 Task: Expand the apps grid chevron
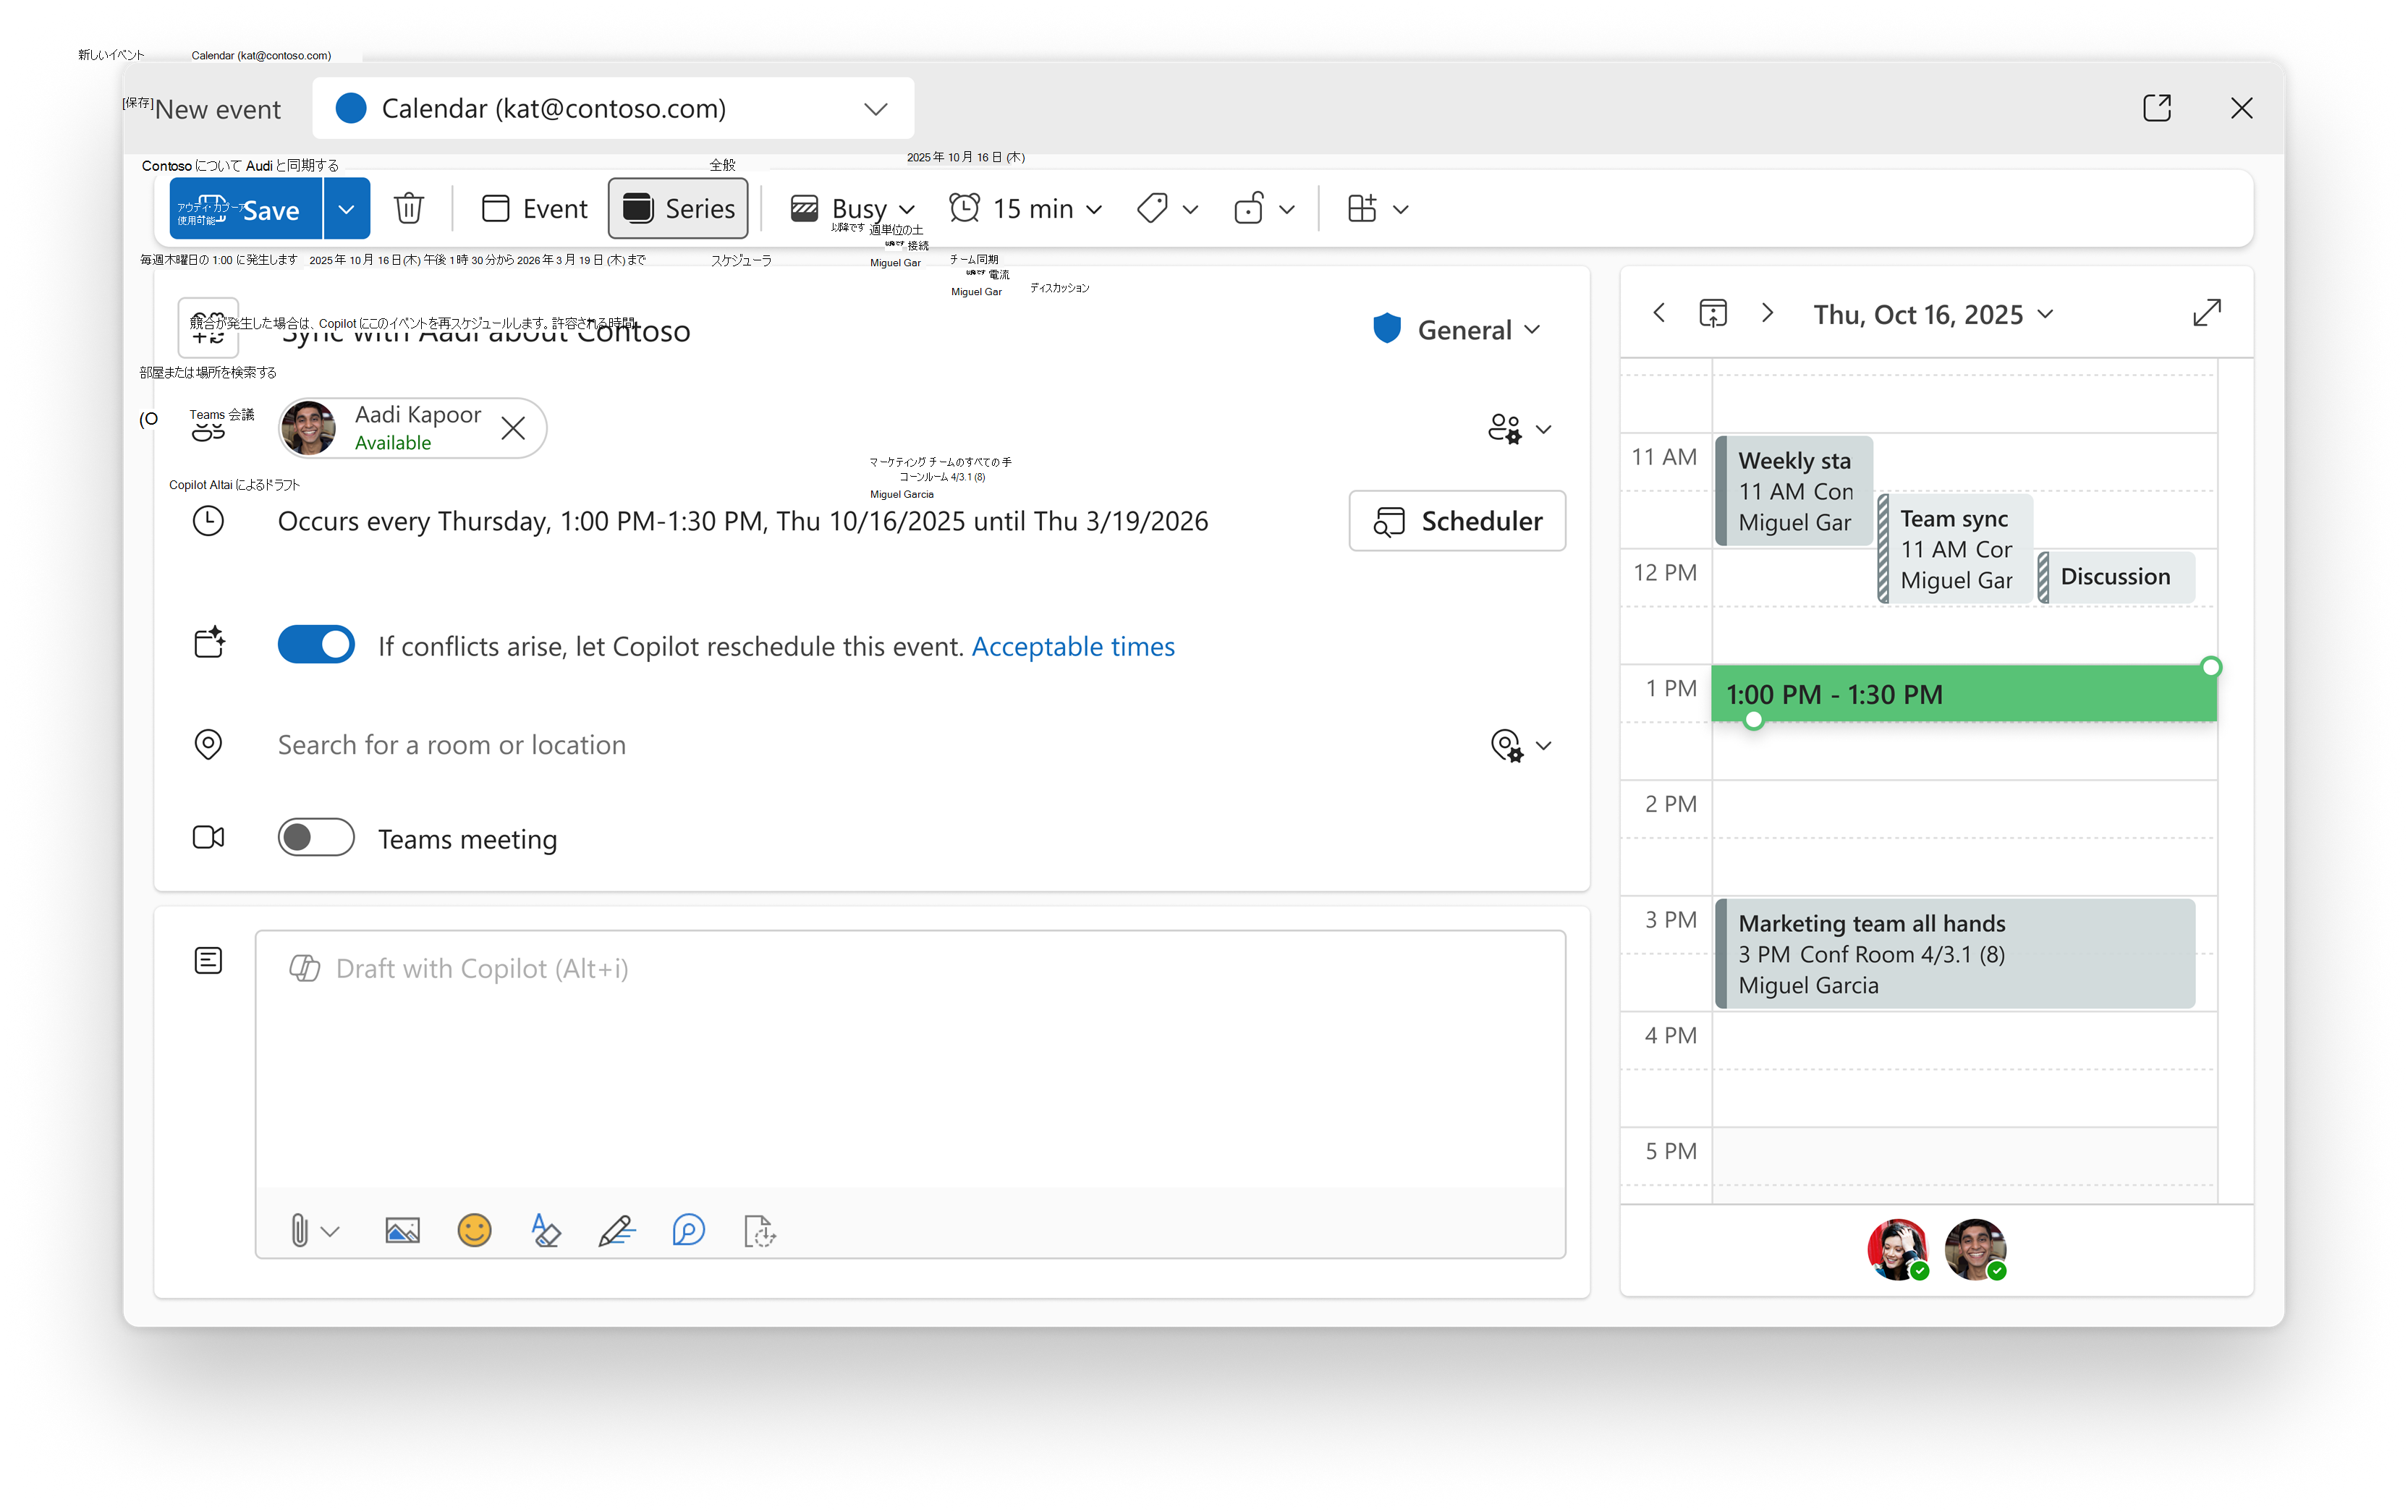[1401, 210]
